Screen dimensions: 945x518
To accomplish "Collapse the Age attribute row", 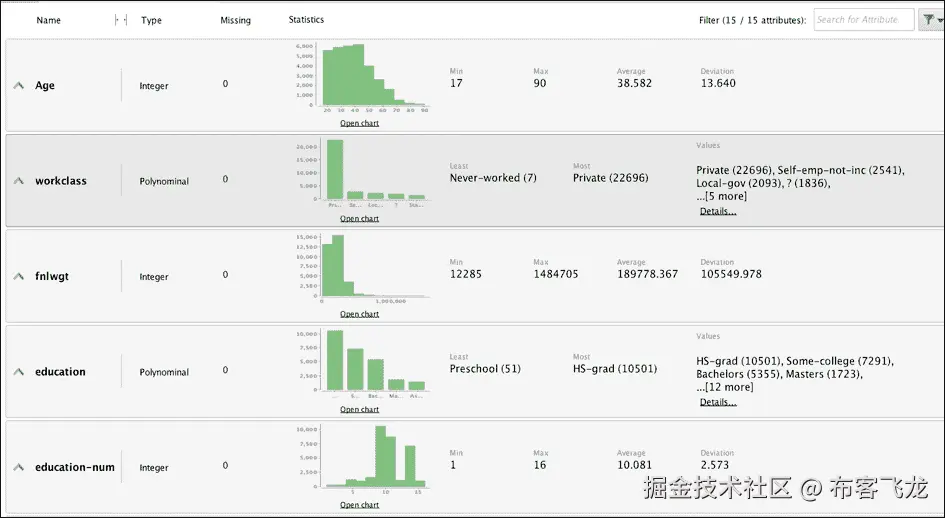I will pyautogui.click(x=19, y=86).
